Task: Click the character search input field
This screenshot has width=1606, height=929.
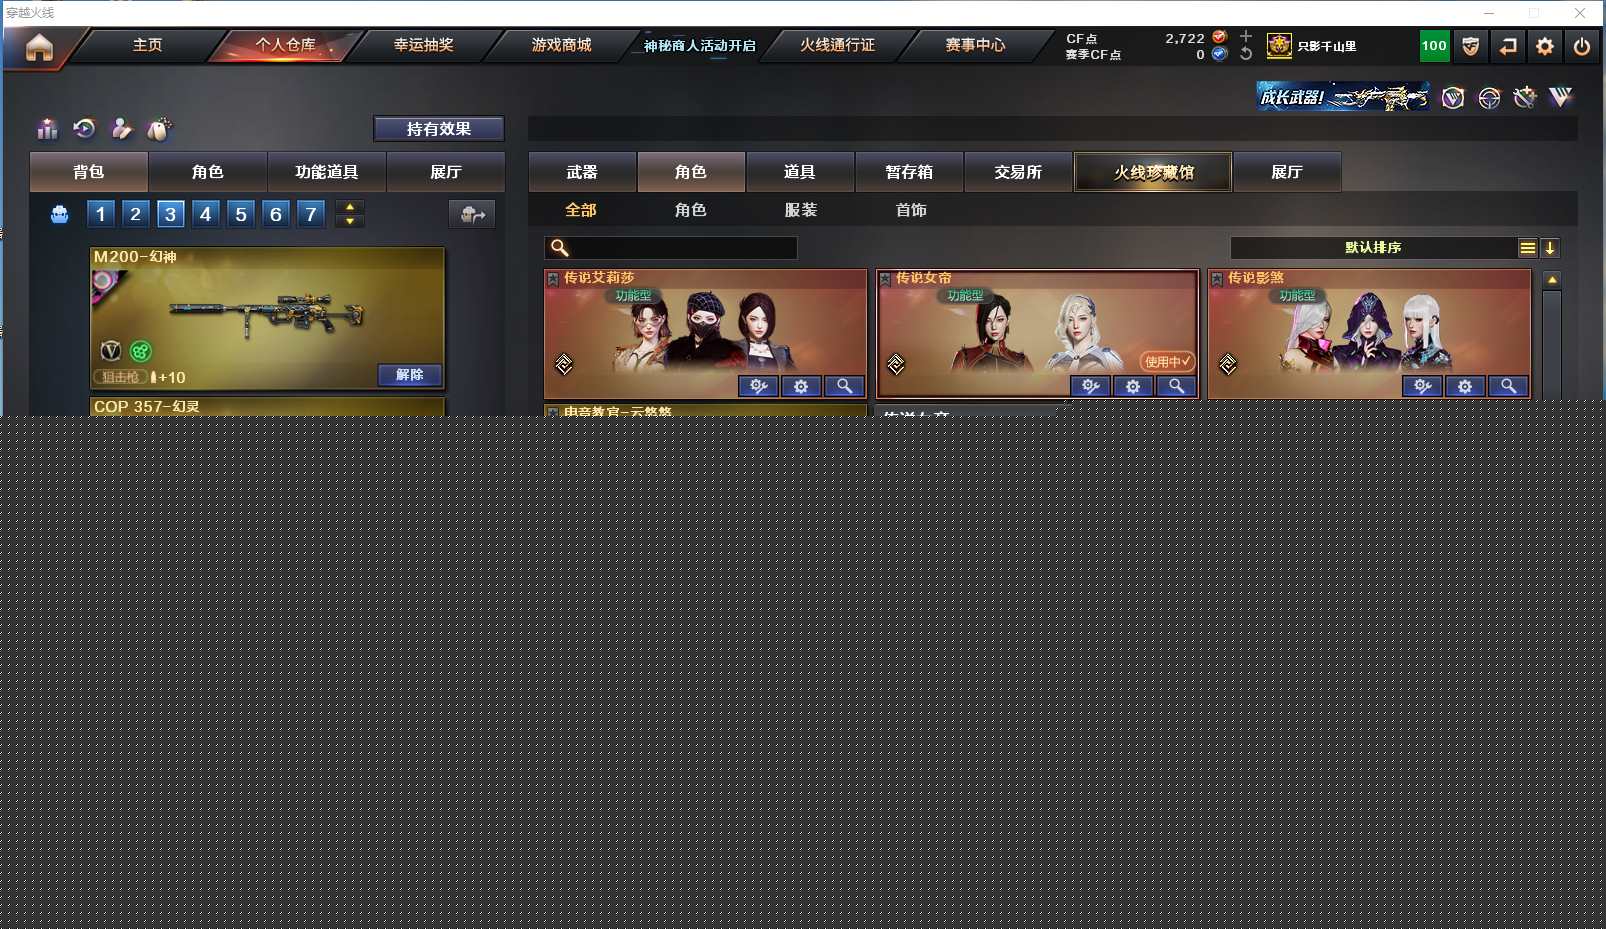Action: click(x=671, y=248)
